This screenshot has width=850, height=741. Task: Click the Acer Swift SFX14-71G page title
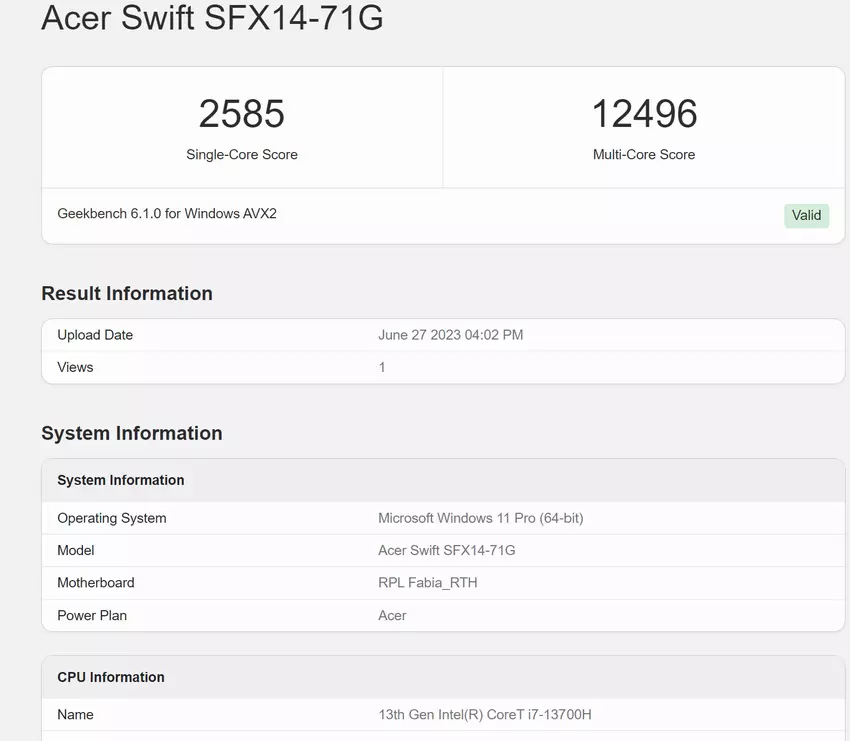[212, 19]
